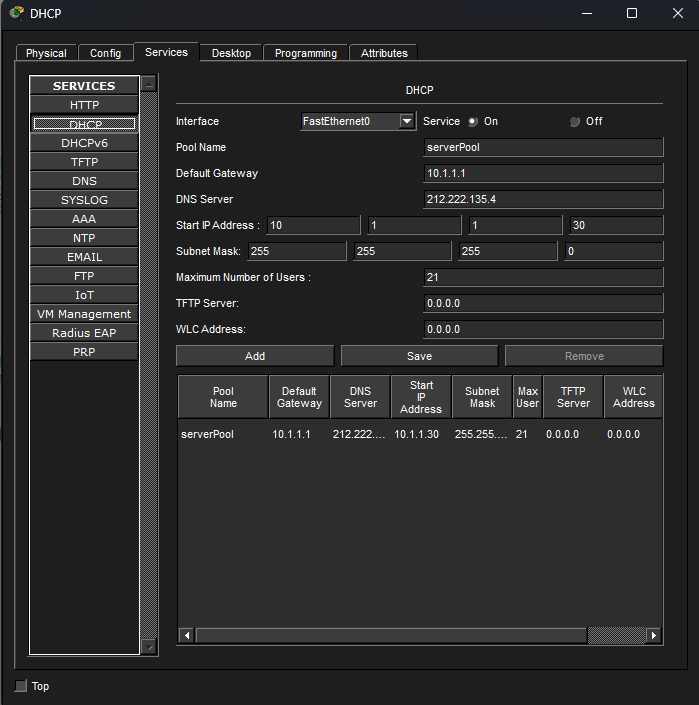Screen dimensions: 699x705
Task: Edit the Default Gateway field
Action: (x=543, y=173)
